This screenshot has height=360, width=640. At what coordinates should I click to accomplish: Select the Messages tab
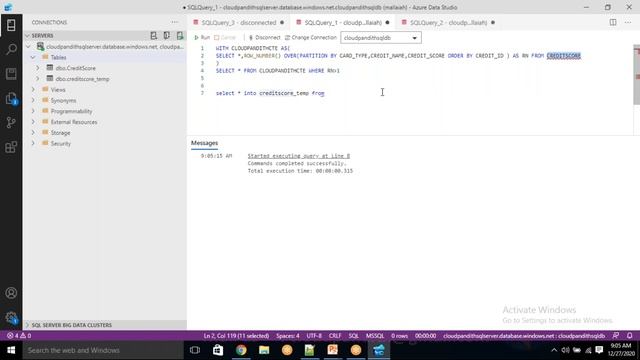click(204, 143)
